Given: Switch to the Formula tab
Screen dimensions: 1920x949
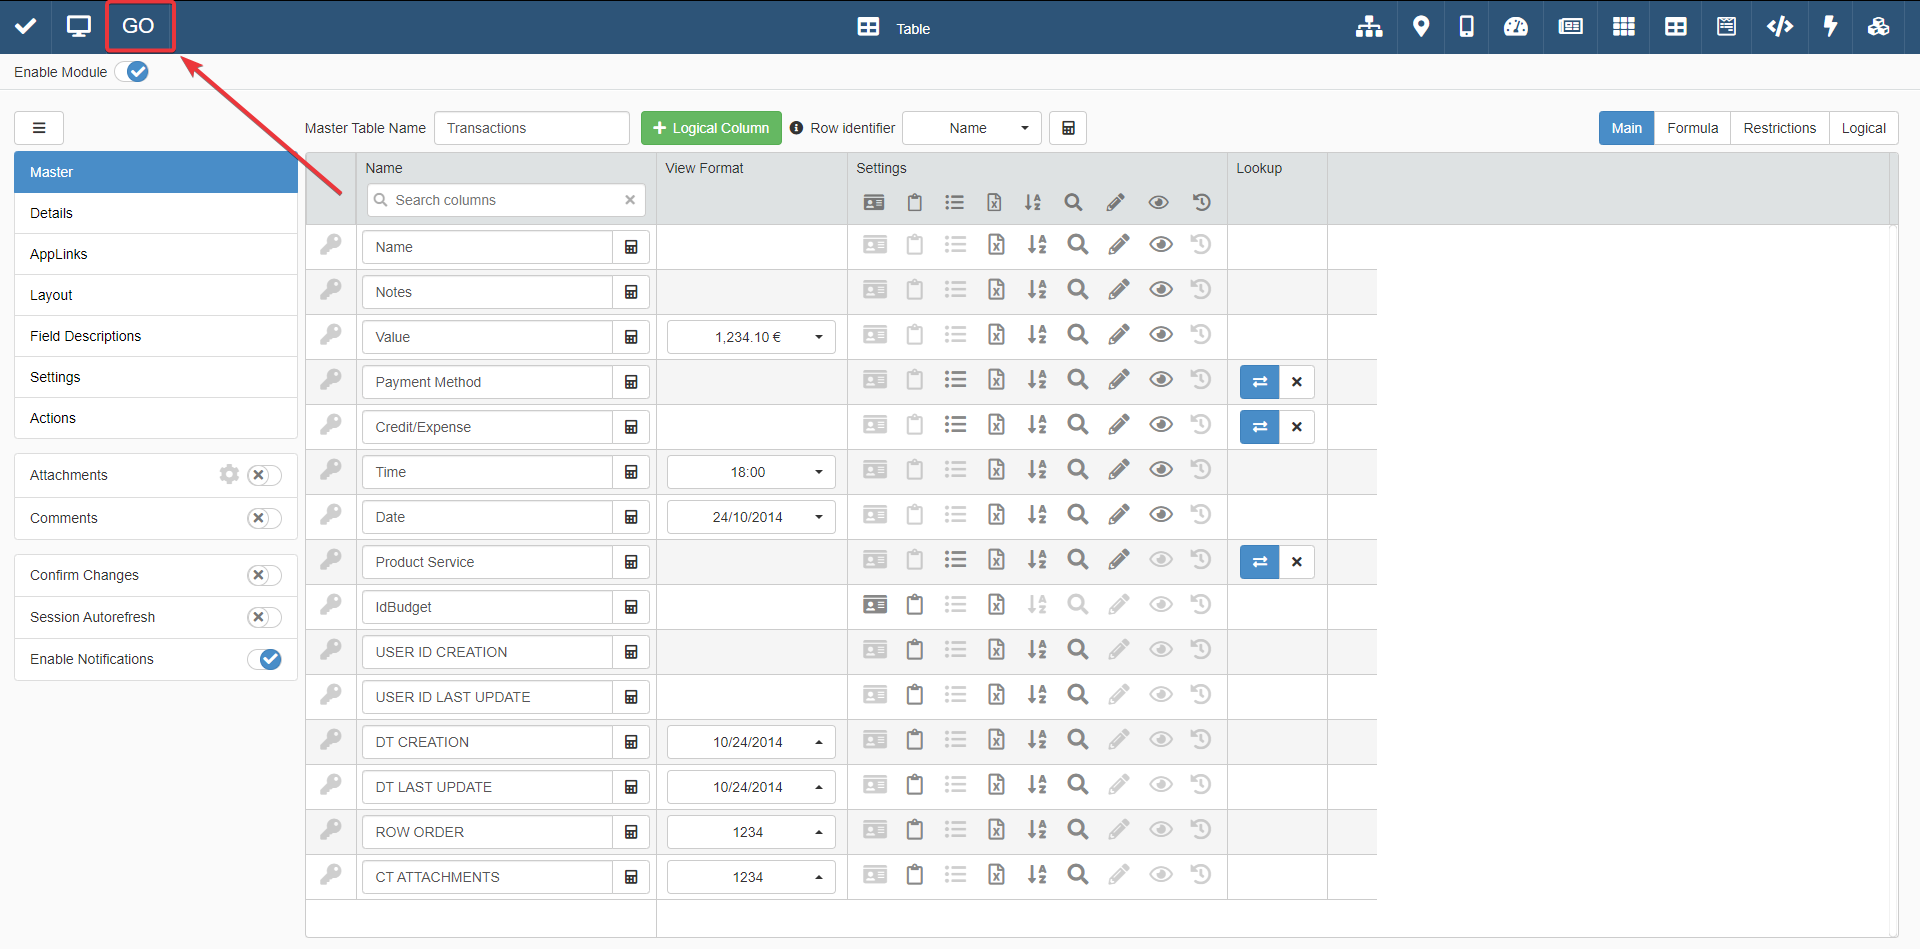Looking at the screenshot, I should [1692, 128].
